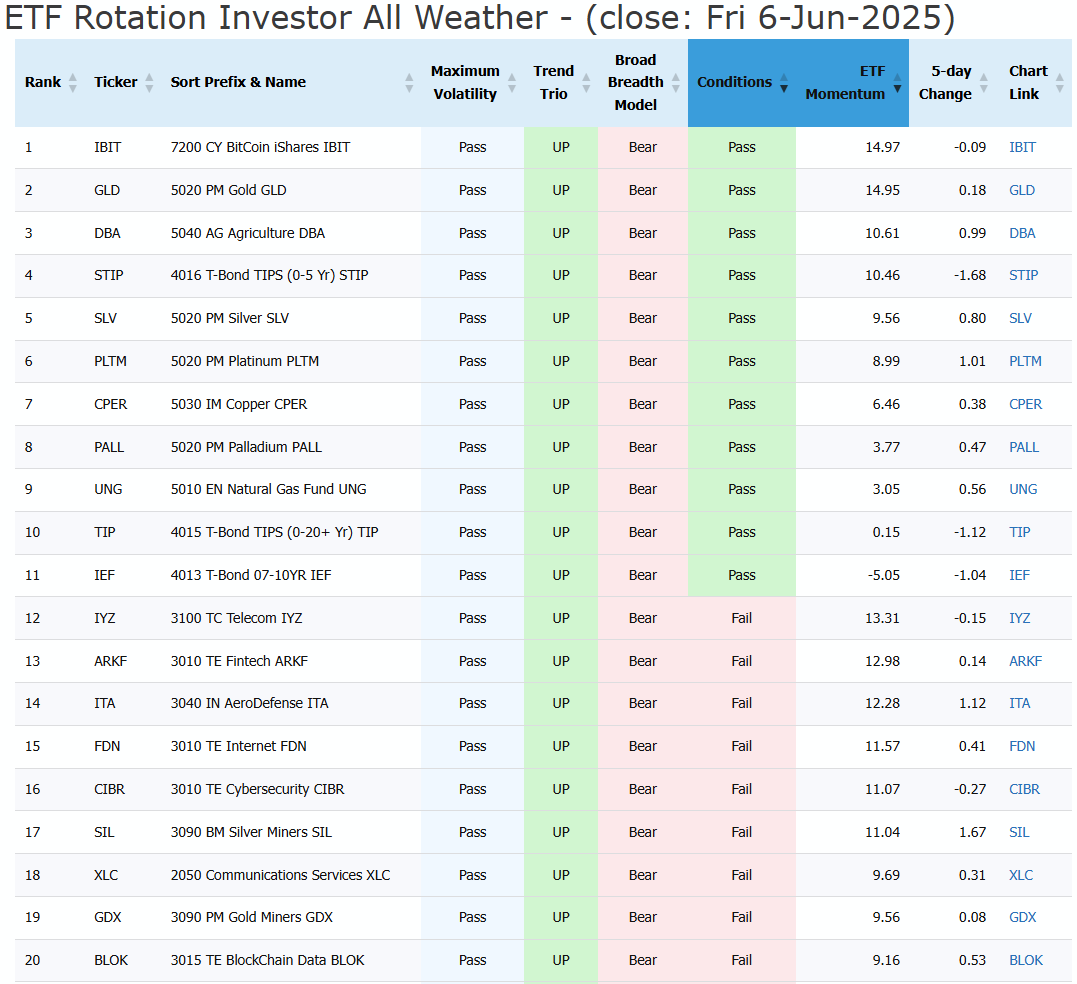
Task: Select '3015 TE BlockChain Data BLOK' cell
Action: [291, 960]
